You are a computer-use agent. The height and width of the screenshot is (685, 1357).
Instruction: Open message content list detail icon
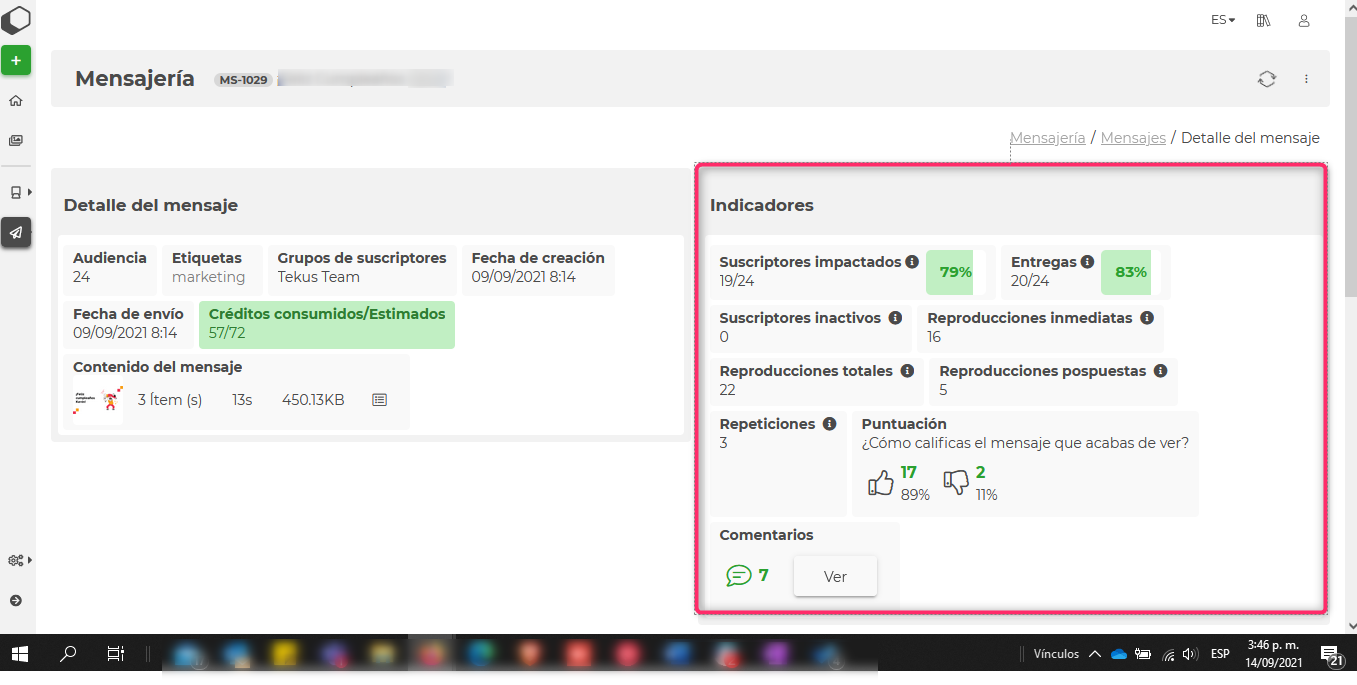coord(379,400)
